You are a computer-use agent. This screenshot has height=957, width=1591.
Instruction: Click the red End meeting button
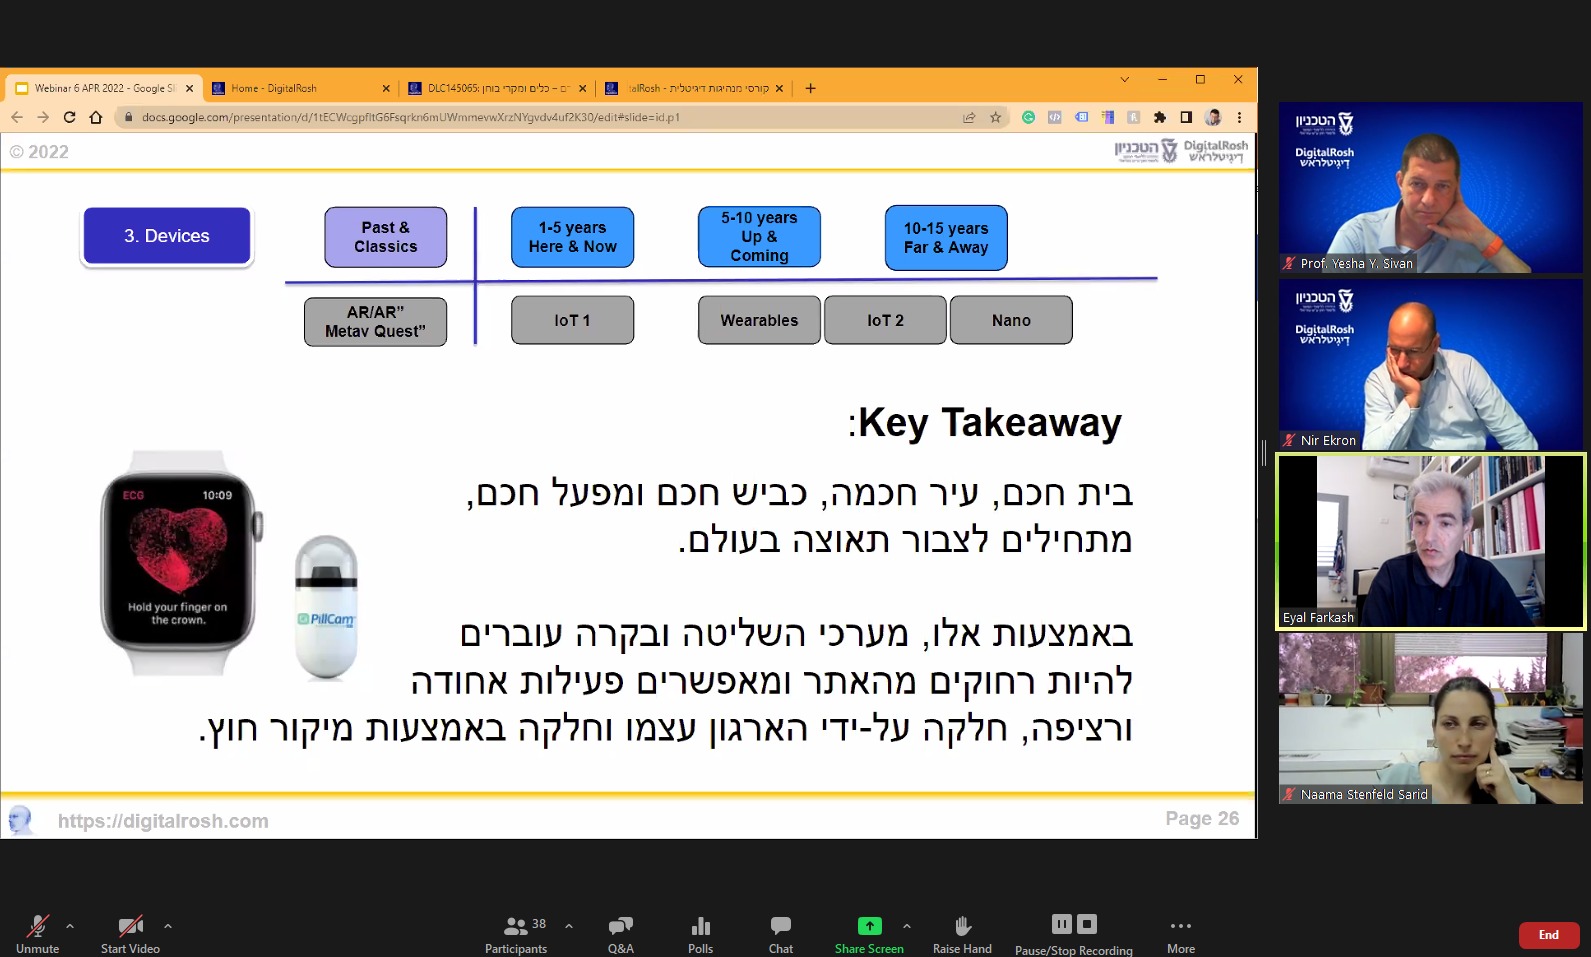(1548, 935)
